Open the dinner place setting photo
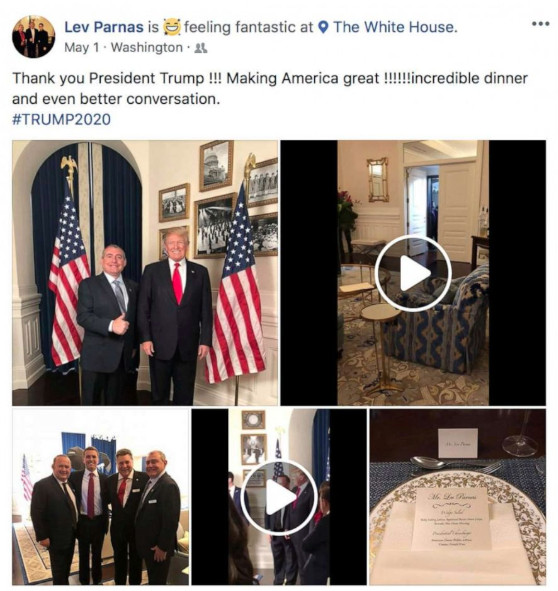 click(457, 497)
